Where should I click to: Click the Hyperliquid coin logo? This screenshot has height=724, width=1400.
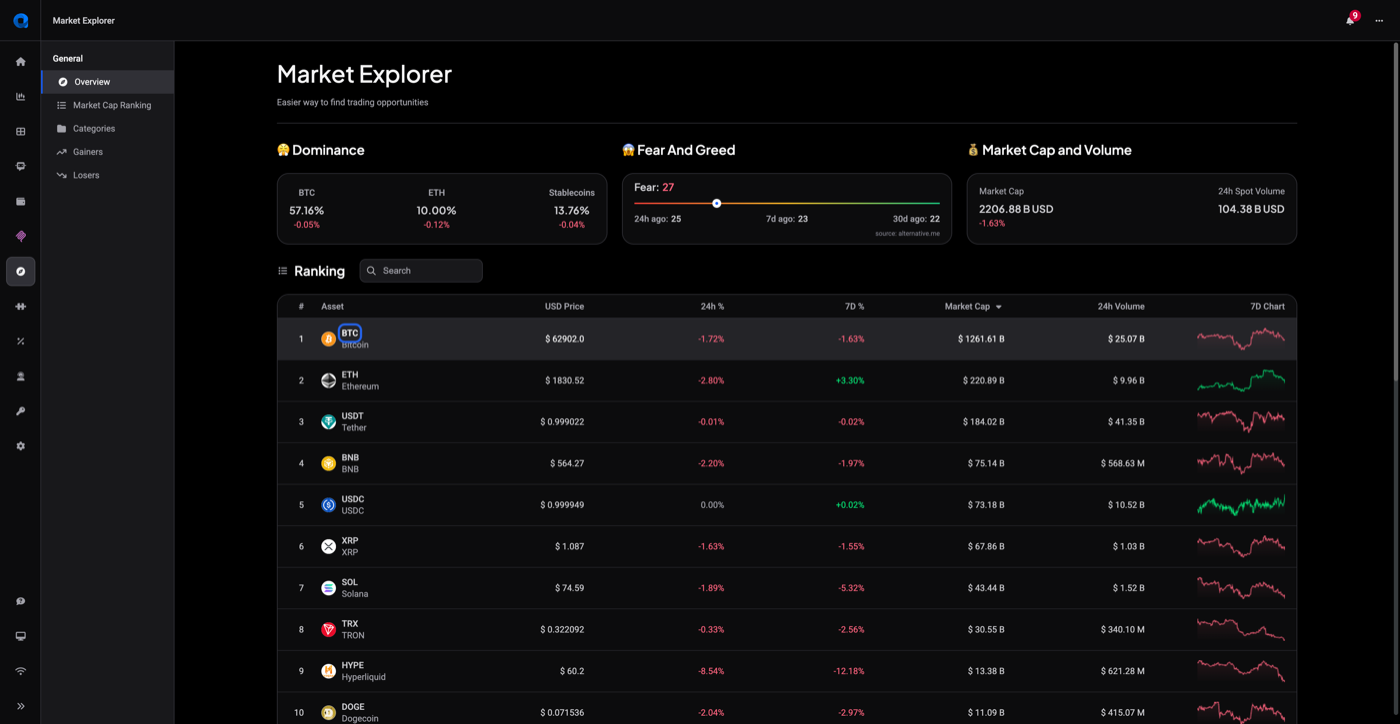point(328,671)
